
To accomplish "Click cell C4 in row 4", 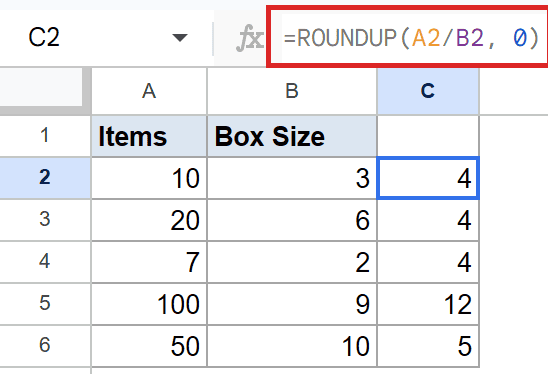I will [428, 262].
